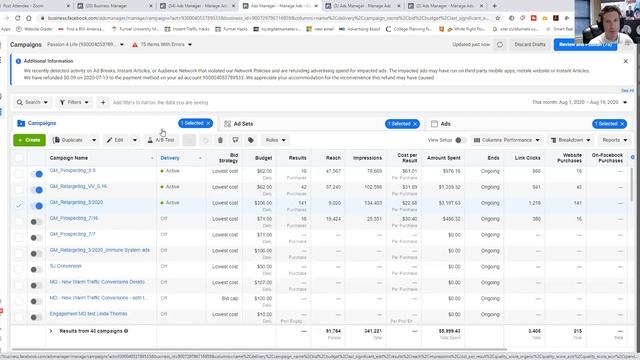Click the green Create button
Image resolution: width=640 pixels, height=360 pixels.
(x=29, y=140)
